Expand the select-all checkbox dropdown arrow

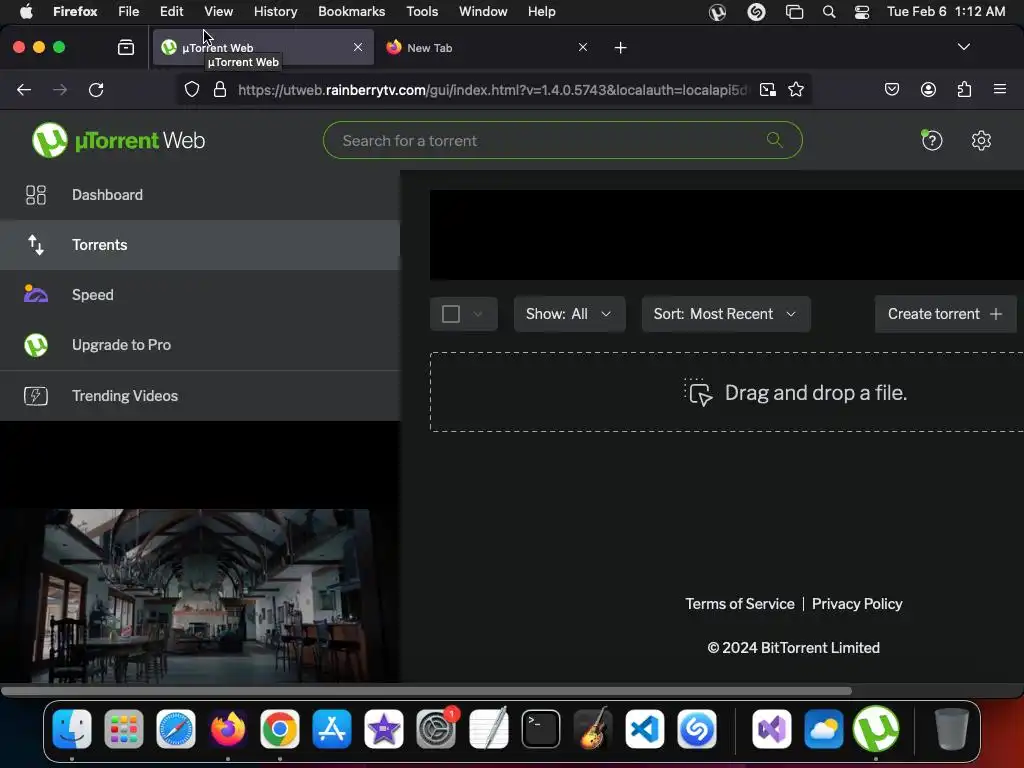pyautogui.click(x=478, y=314)
